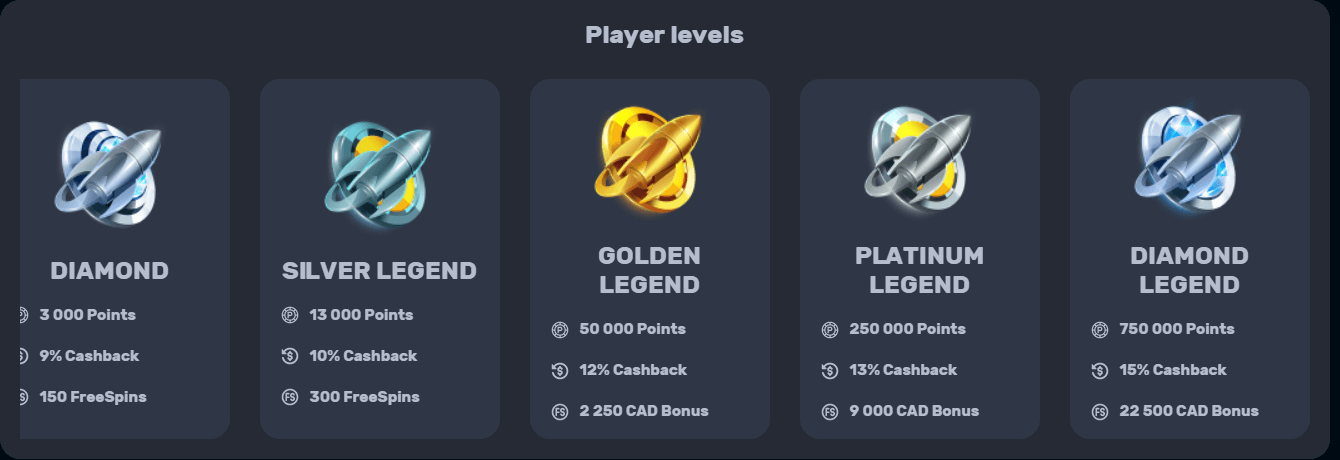Click the Diamond level rocket icon

click(109, 173)
